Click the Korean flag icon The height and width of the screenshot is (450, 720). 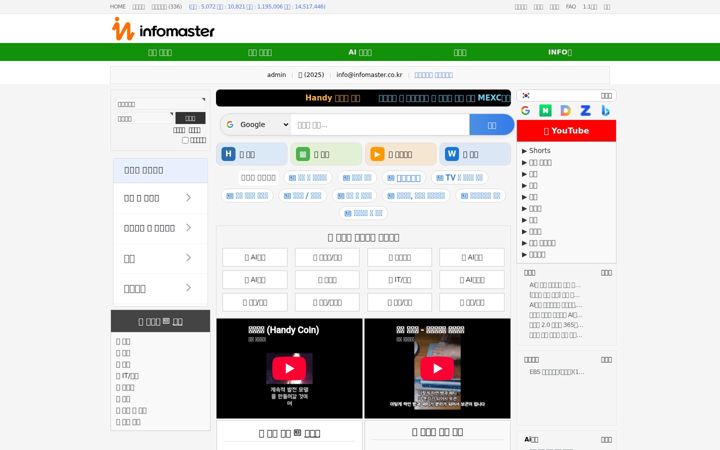click(x=526, y=96)
